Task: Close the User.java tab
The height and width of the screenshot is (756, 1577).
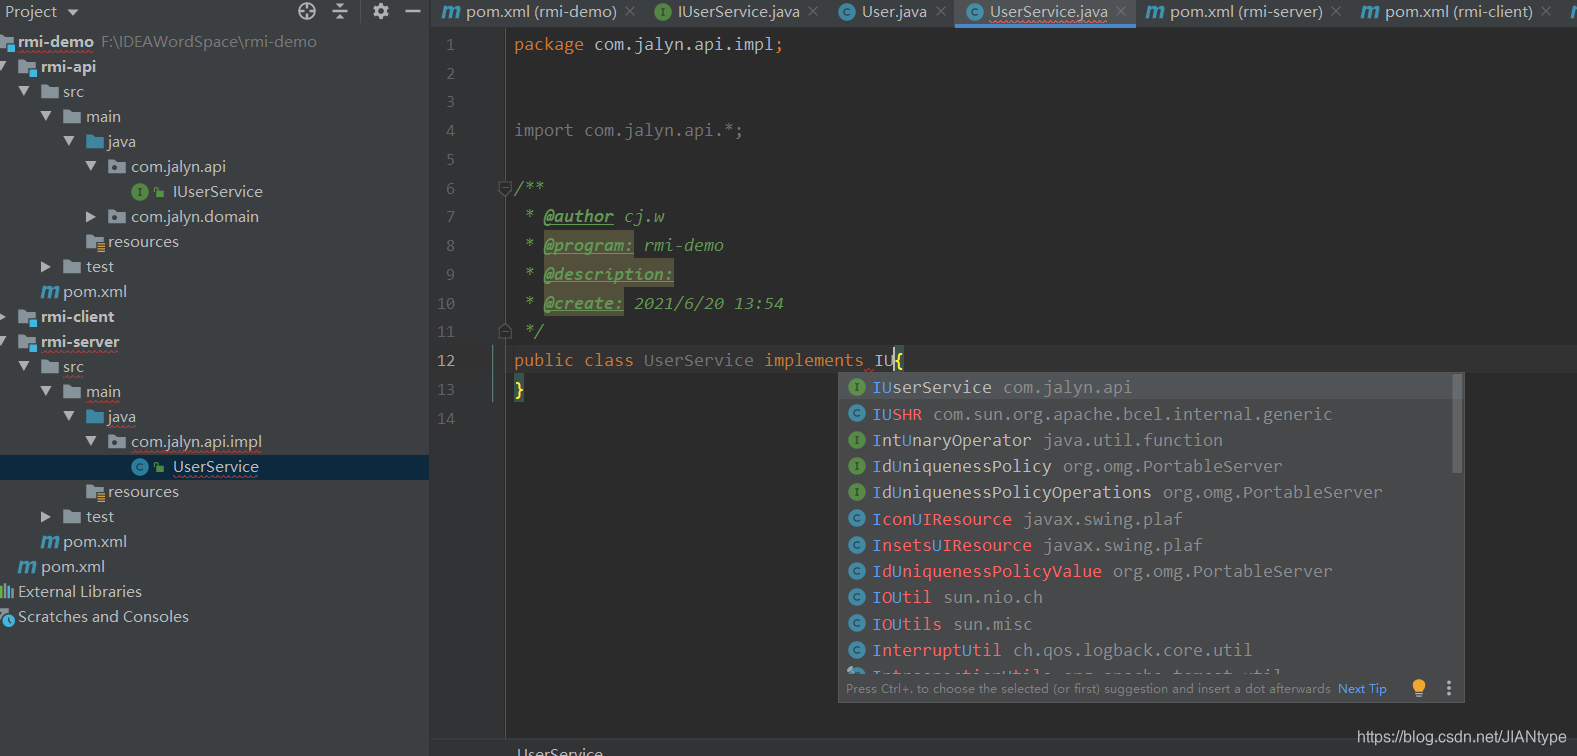Action: pos(940,12)
